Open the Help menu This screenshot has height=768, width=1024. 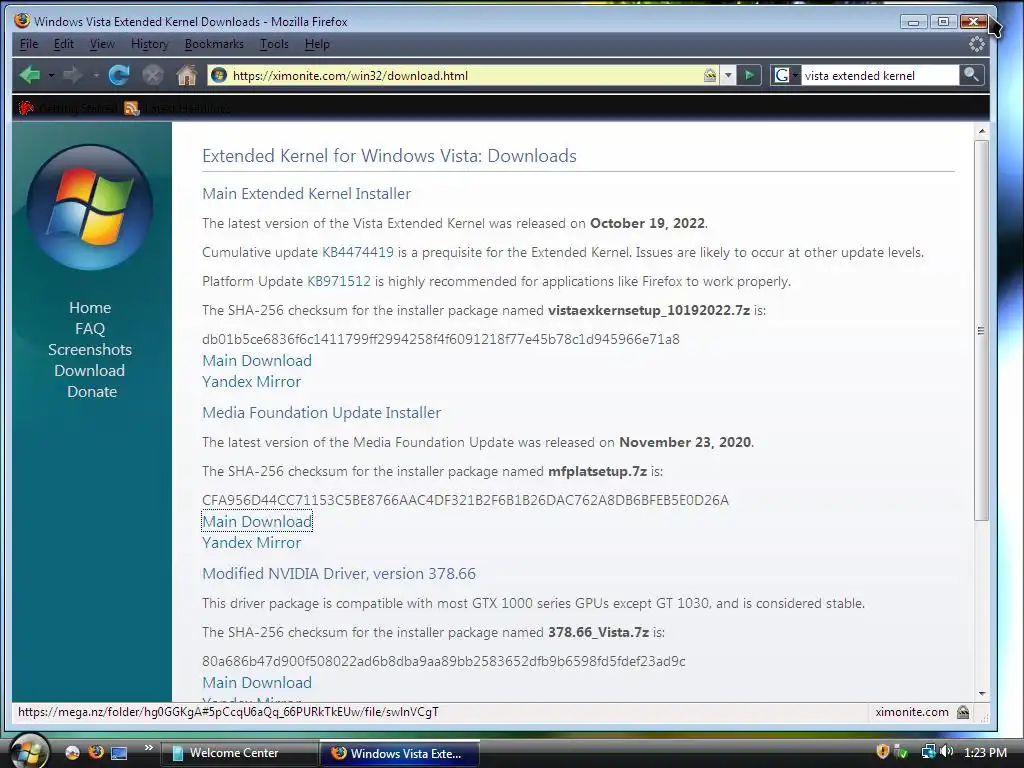317,44
